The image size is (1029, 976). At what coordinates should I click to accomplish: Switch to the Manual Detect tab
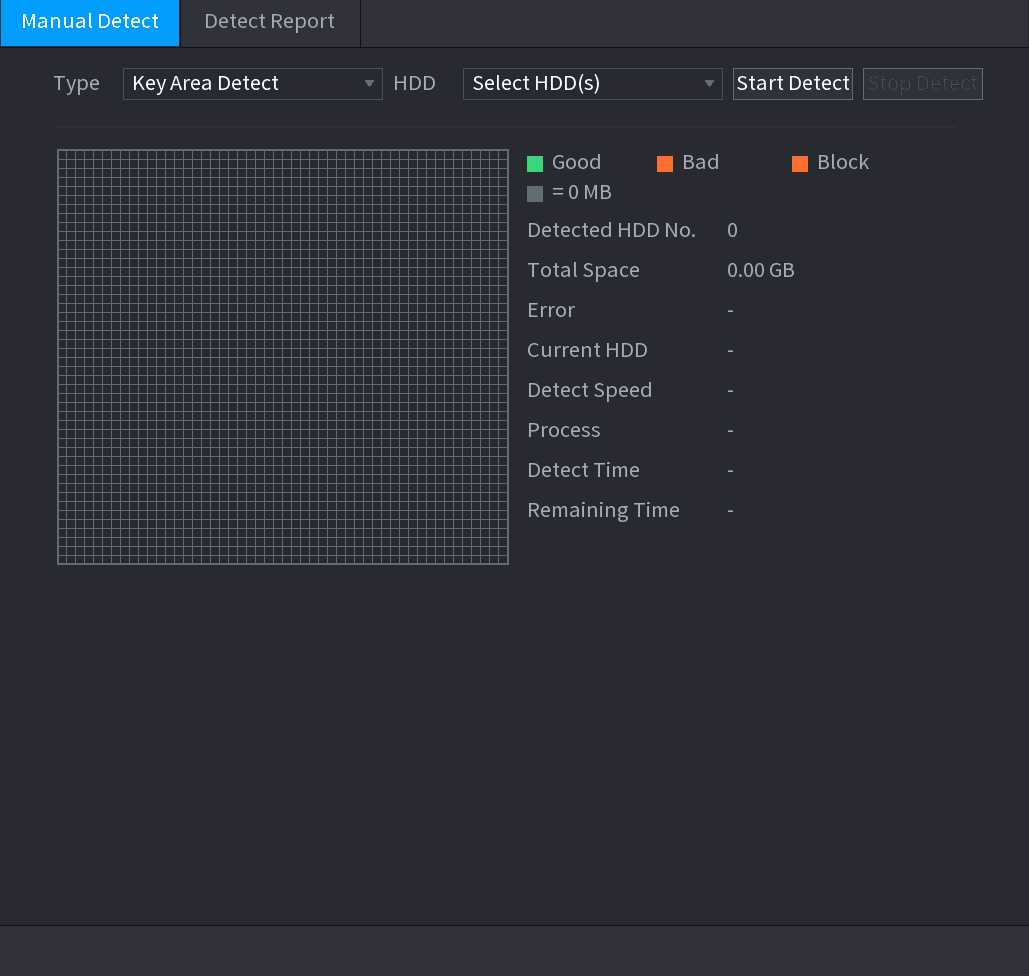90,23
